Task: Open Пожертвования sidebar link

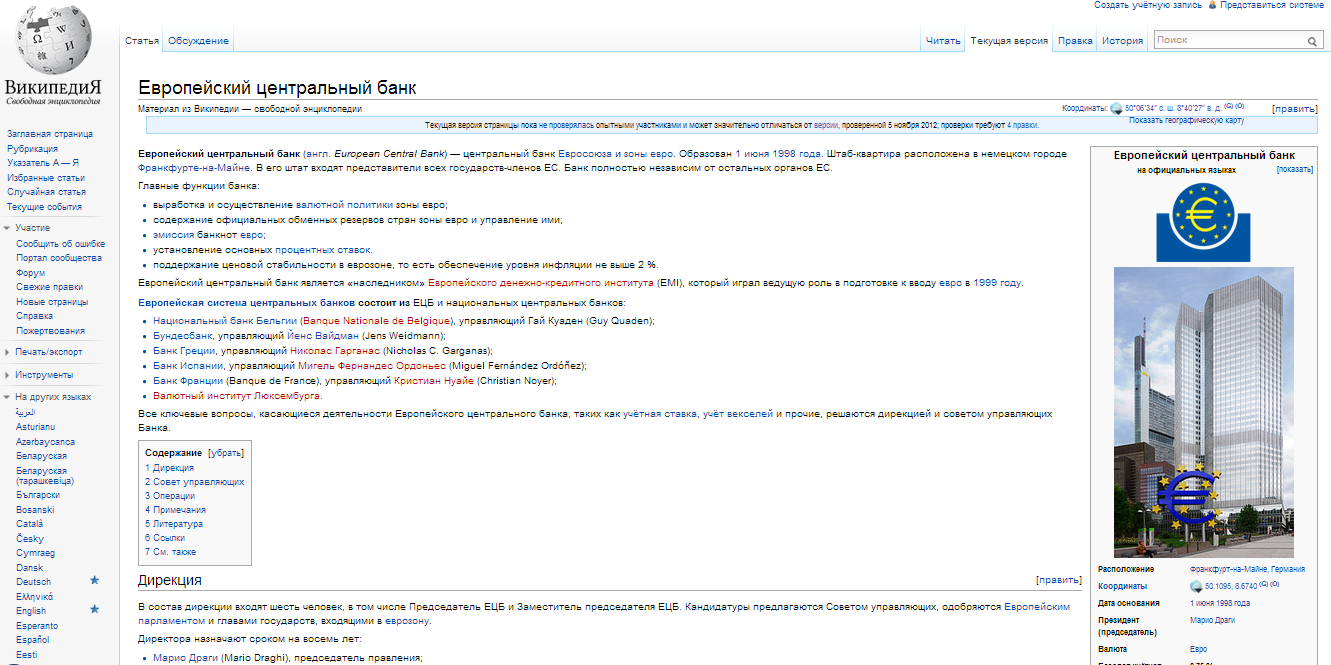Action: point(50,330)
